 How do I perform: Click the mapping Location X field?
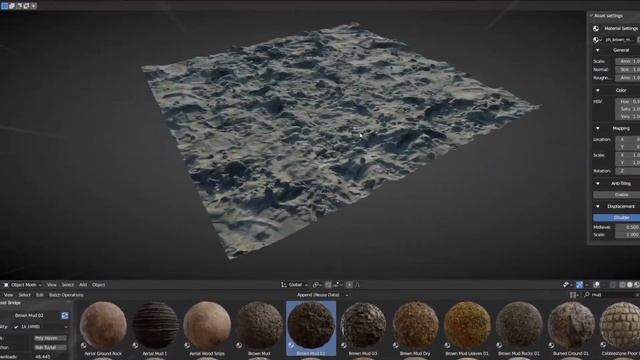(x=628, y=139)
